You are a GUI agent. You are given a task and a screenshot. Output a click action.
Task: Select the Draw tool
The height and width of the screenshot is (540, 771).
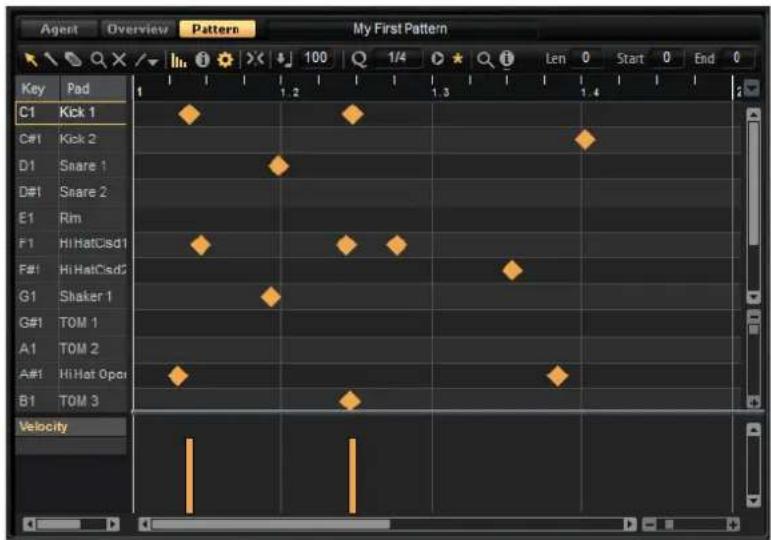(x=51, y=60)
